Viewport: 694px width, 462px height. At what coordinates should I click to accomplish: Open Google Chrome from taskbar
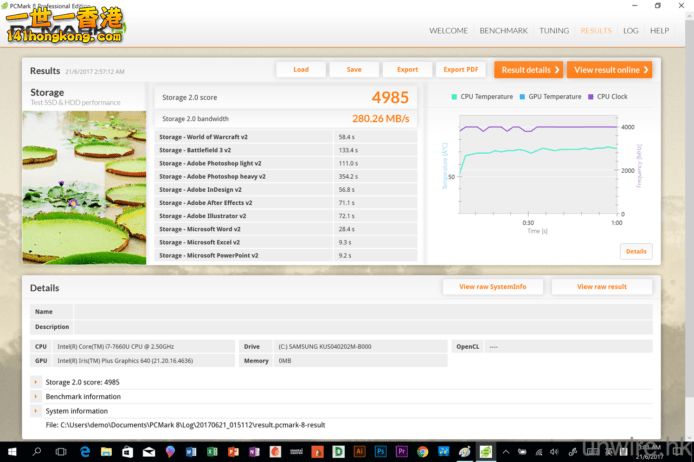(423, 452)
